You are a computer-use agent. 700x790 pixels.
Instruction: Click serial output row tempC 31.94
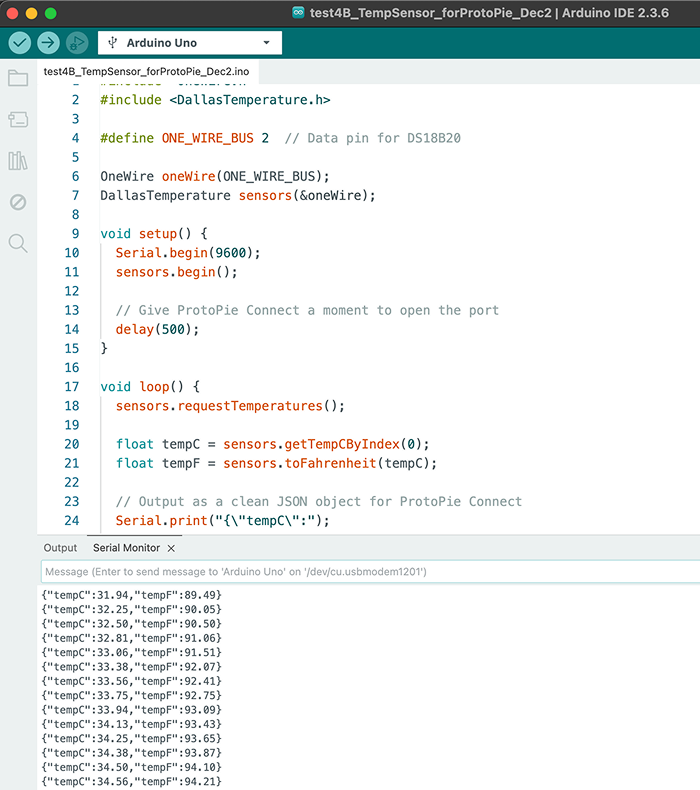point(132,595)
